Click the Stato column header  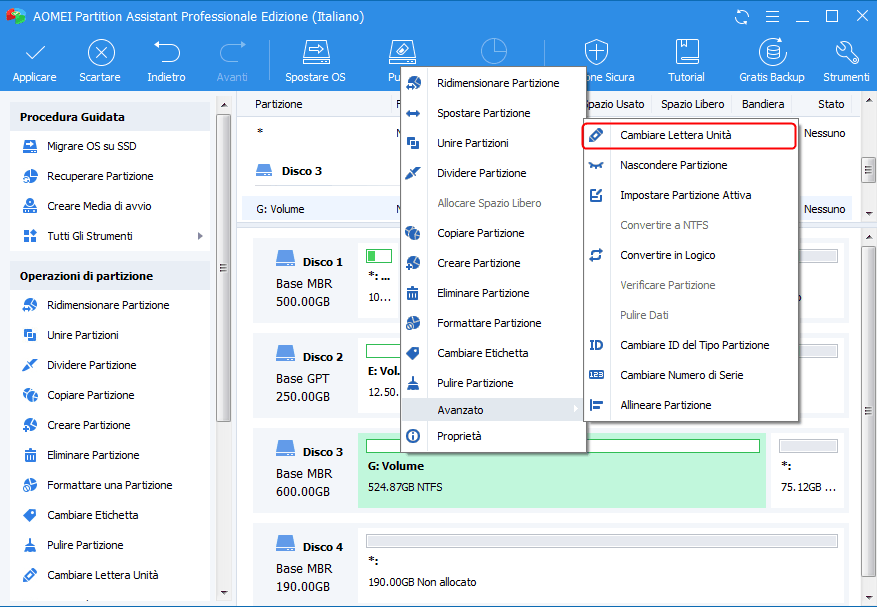pos(831,104)
